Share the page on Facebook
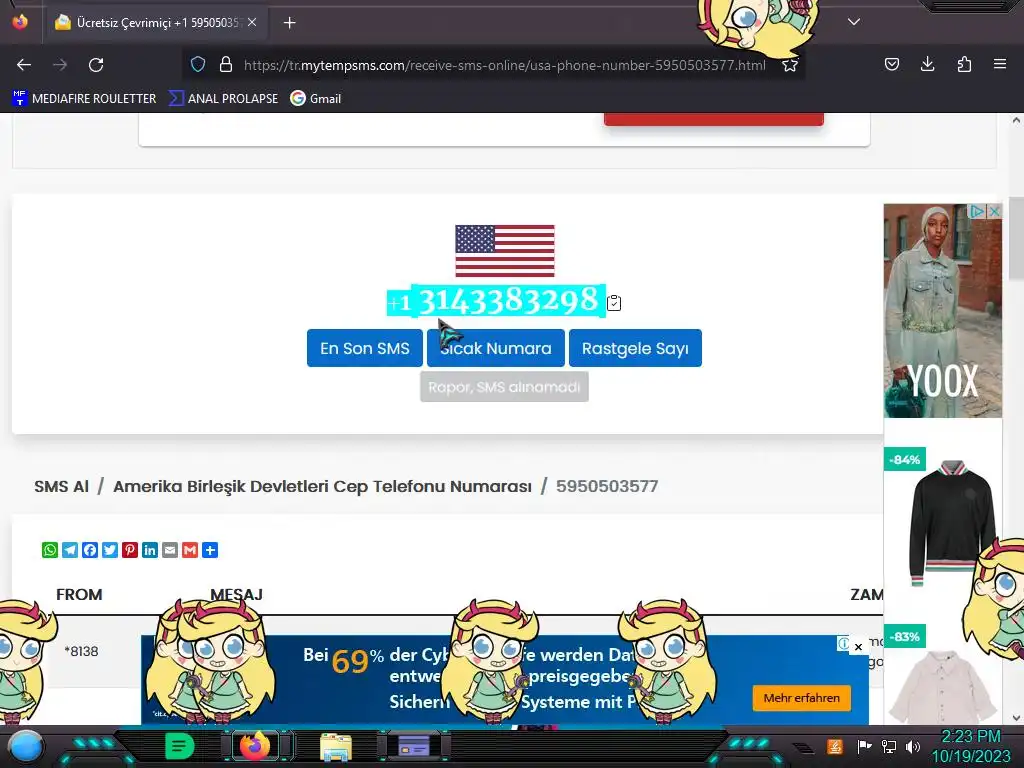The image size is (1024, 768). [x=90, y=550]
